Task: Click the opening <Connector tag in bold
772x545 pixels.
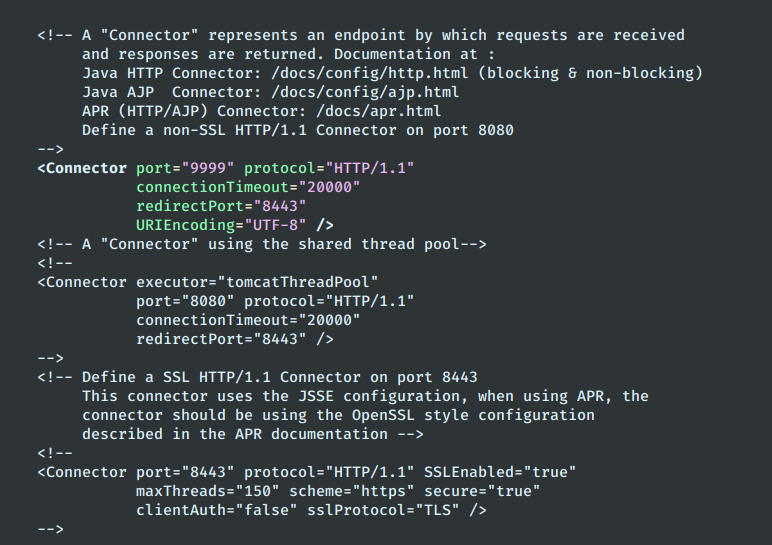Action: tap(82, 168)
